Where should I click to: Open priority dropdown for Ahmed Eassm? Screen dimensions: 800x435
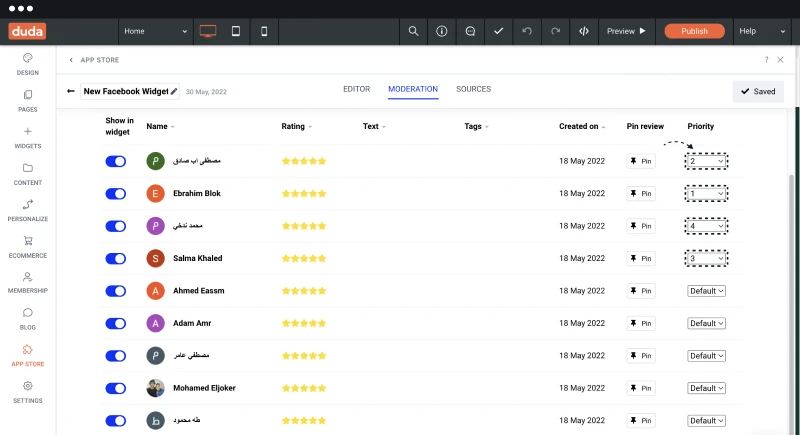point(706,291)
